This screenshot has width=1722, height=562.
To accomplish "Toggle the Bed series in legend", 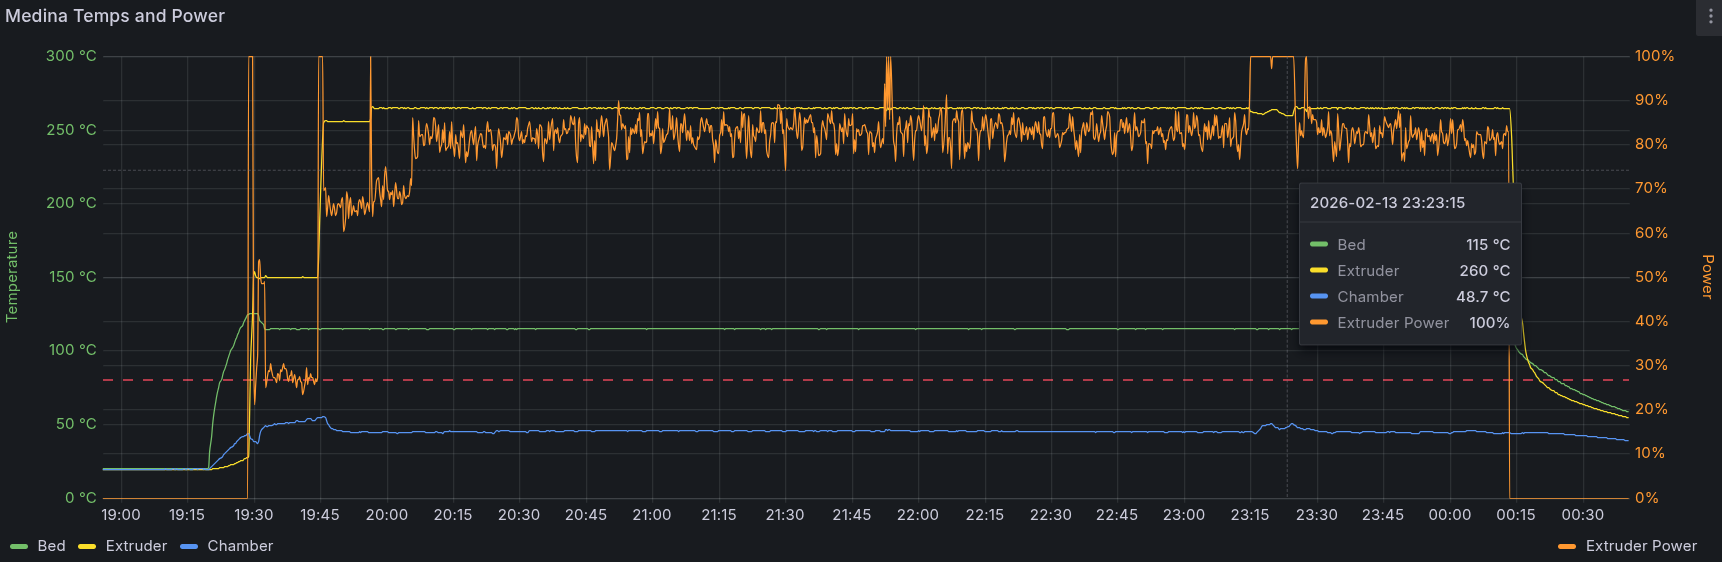I will click(x=51, y=546).
